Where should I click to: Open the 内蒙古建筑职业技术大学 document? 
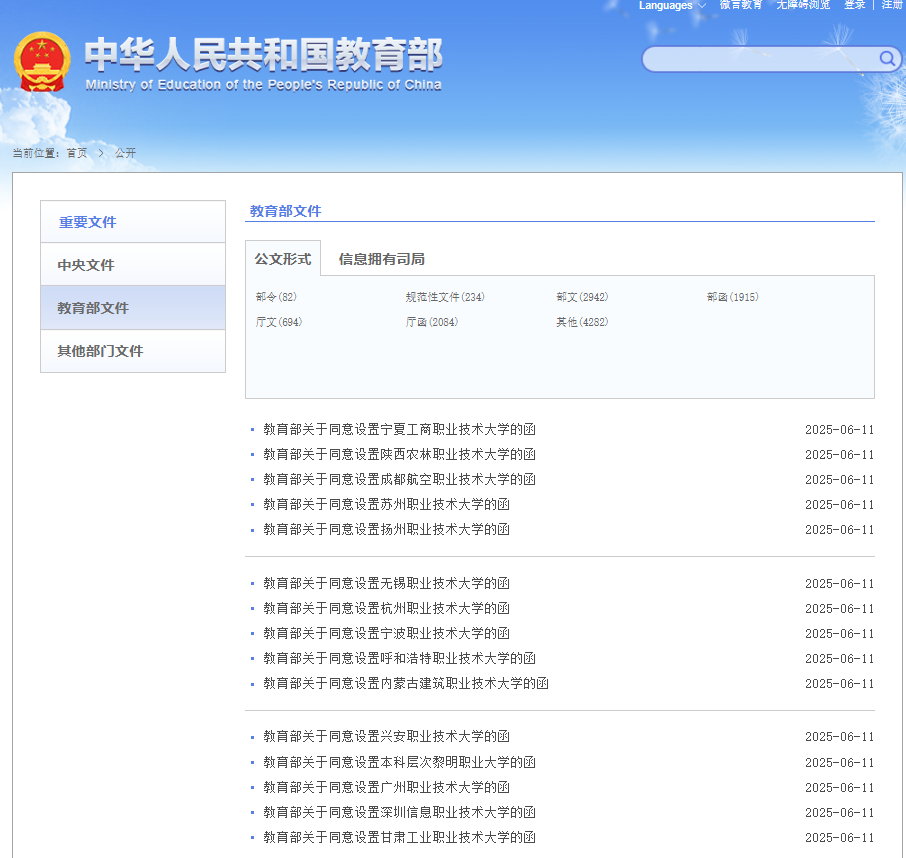point(406,684)
